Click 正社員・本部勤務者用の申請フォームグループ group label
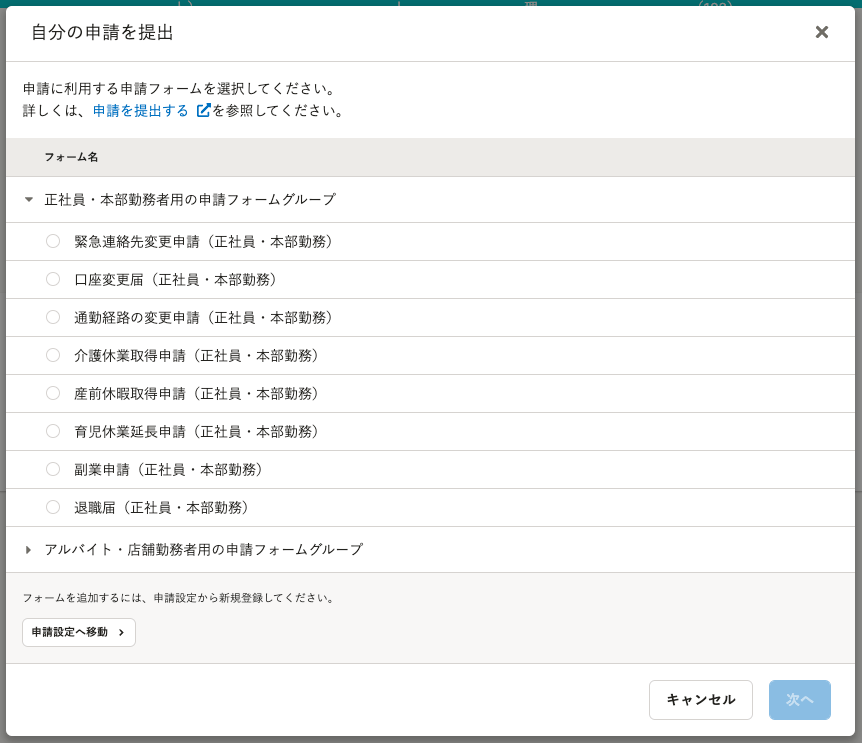The width and height of the screenshot is (862, 743). [x=190, y=200]
